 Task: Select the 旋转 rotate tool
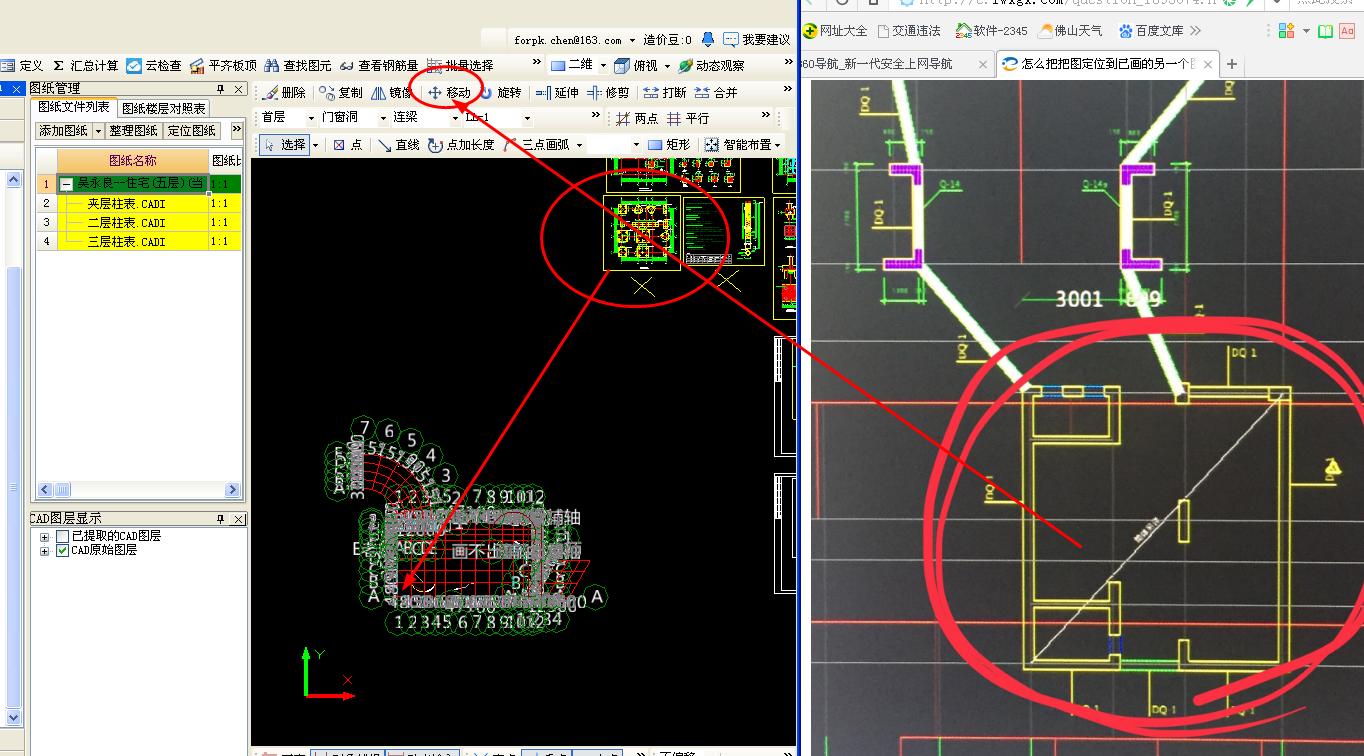coord(500,92)
